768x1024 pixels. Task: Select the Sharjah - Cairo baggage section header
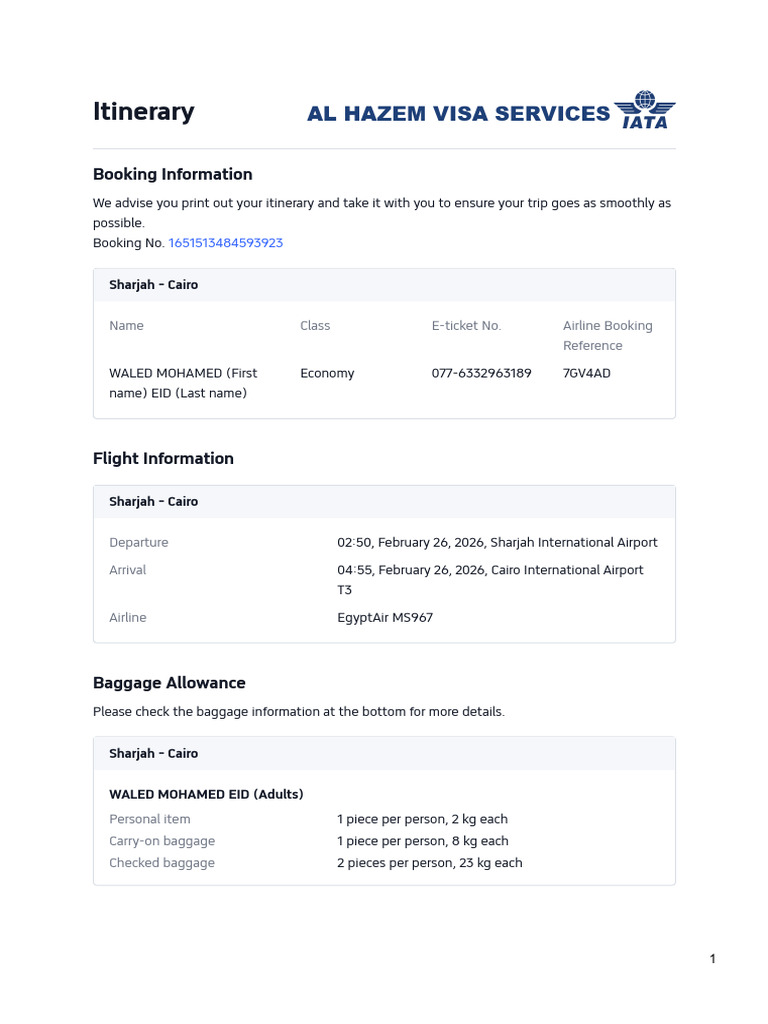click(384, 754)
